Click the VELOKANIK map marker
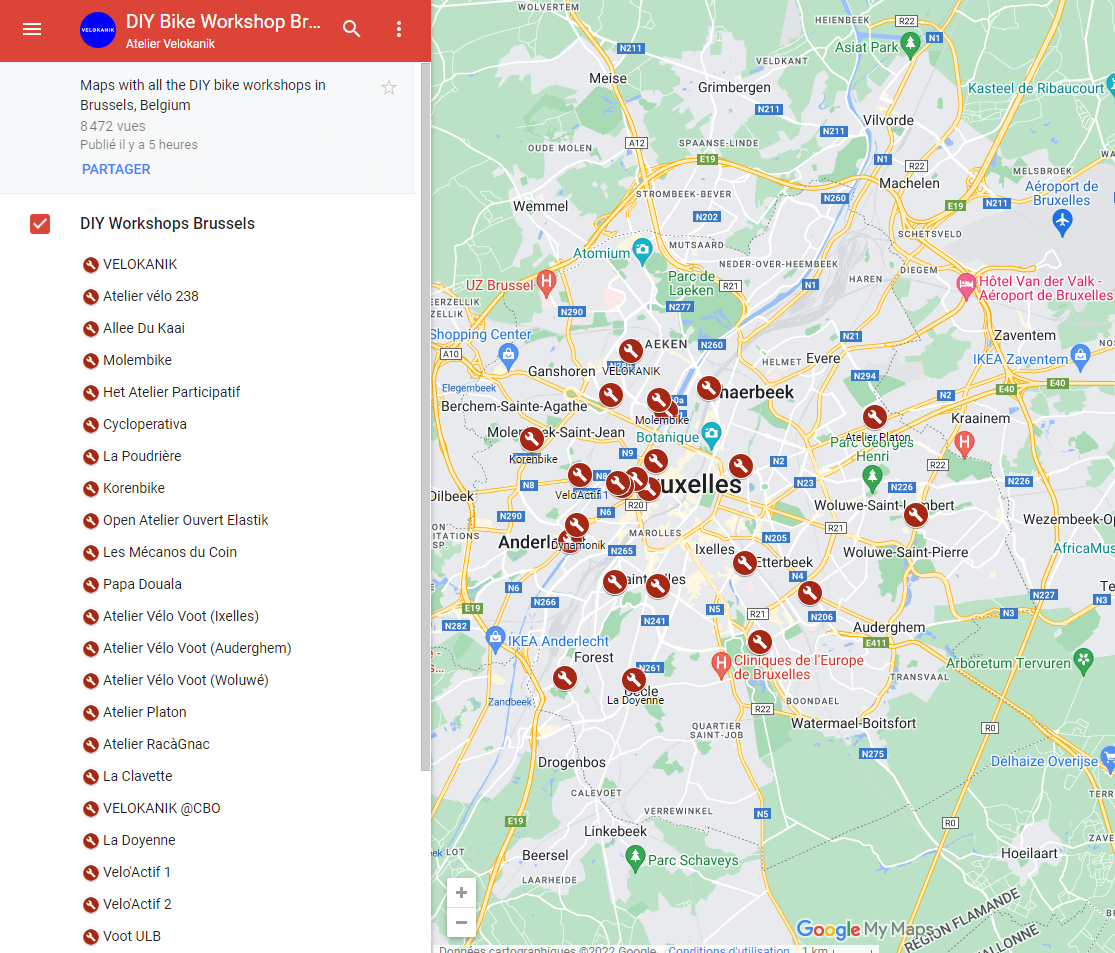This screenshot has height=953, width=1115. click(x=630, y=351)
